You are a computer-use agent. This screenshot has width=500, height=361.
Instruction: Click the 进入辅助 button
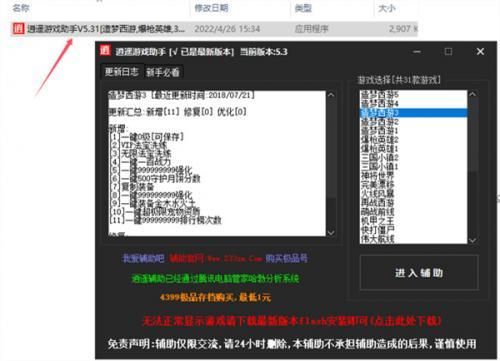click(x=419, y=273)
